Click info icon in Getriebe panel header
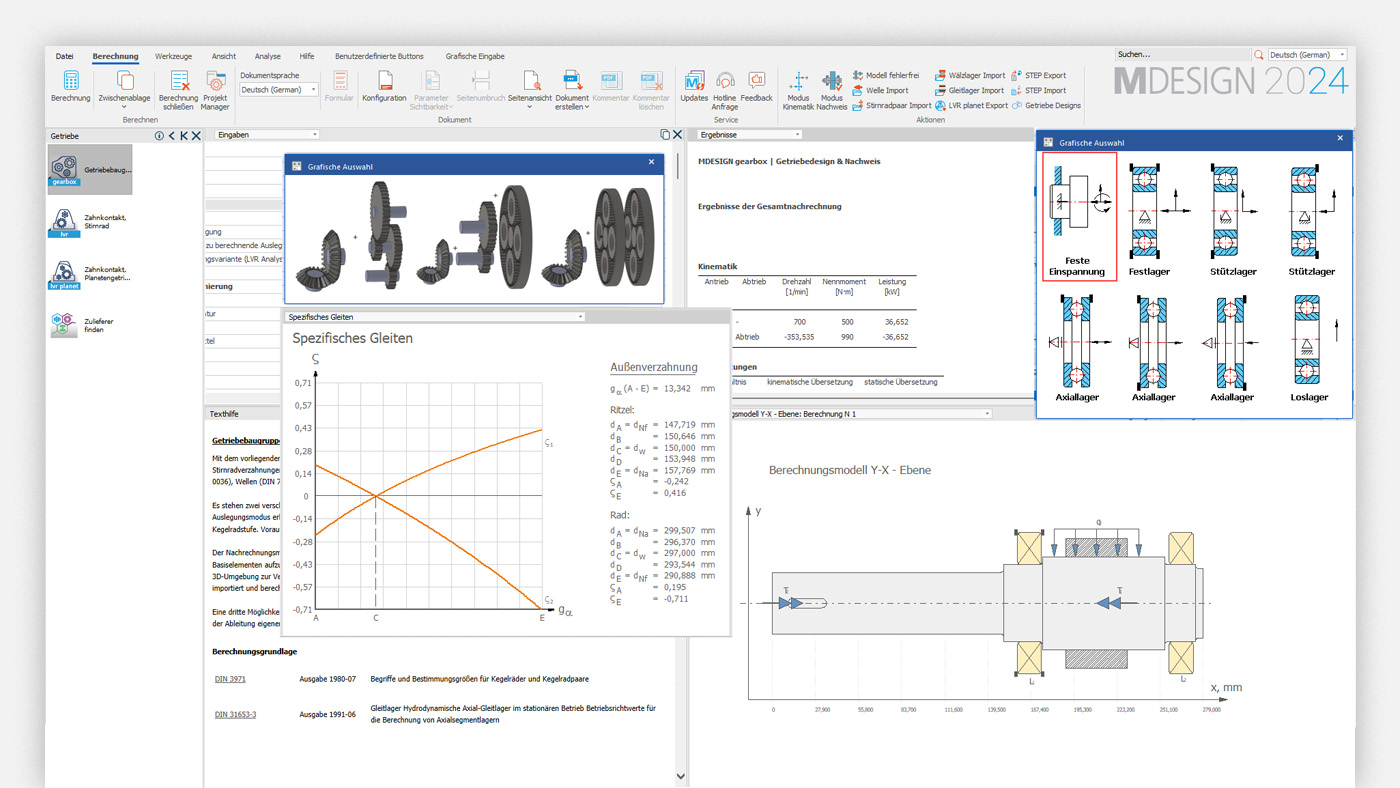The height and width of the screenshot is (788, 1400). coord(159,135)
